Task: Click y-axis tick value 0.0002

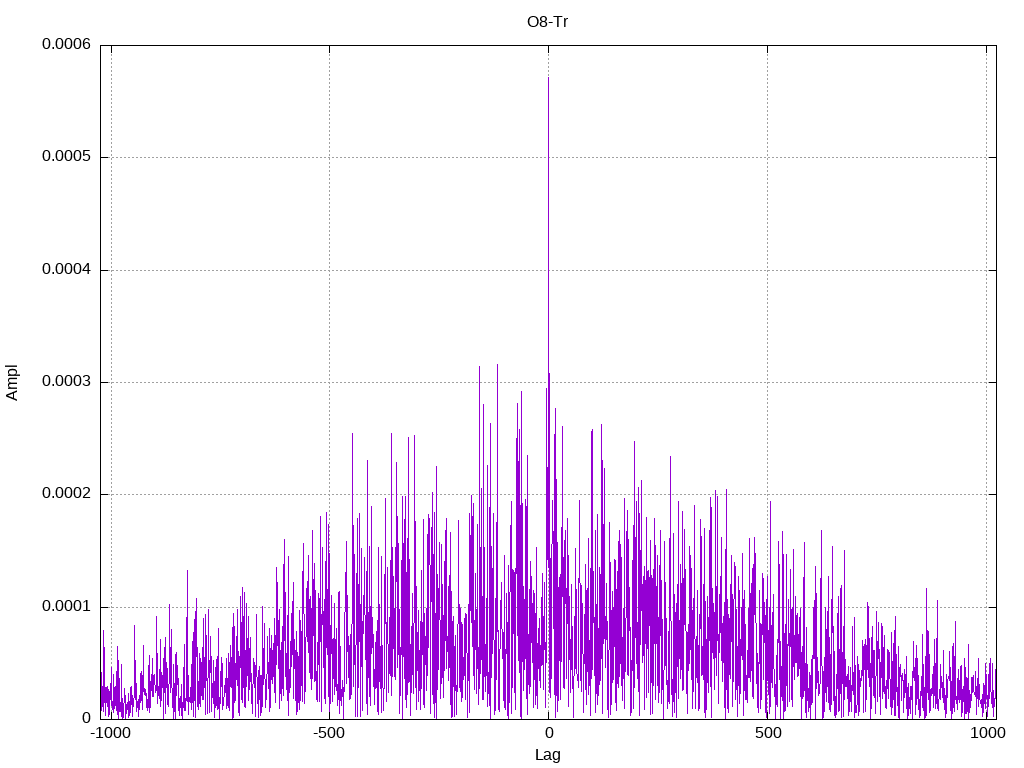Action: tap(66, 494)
